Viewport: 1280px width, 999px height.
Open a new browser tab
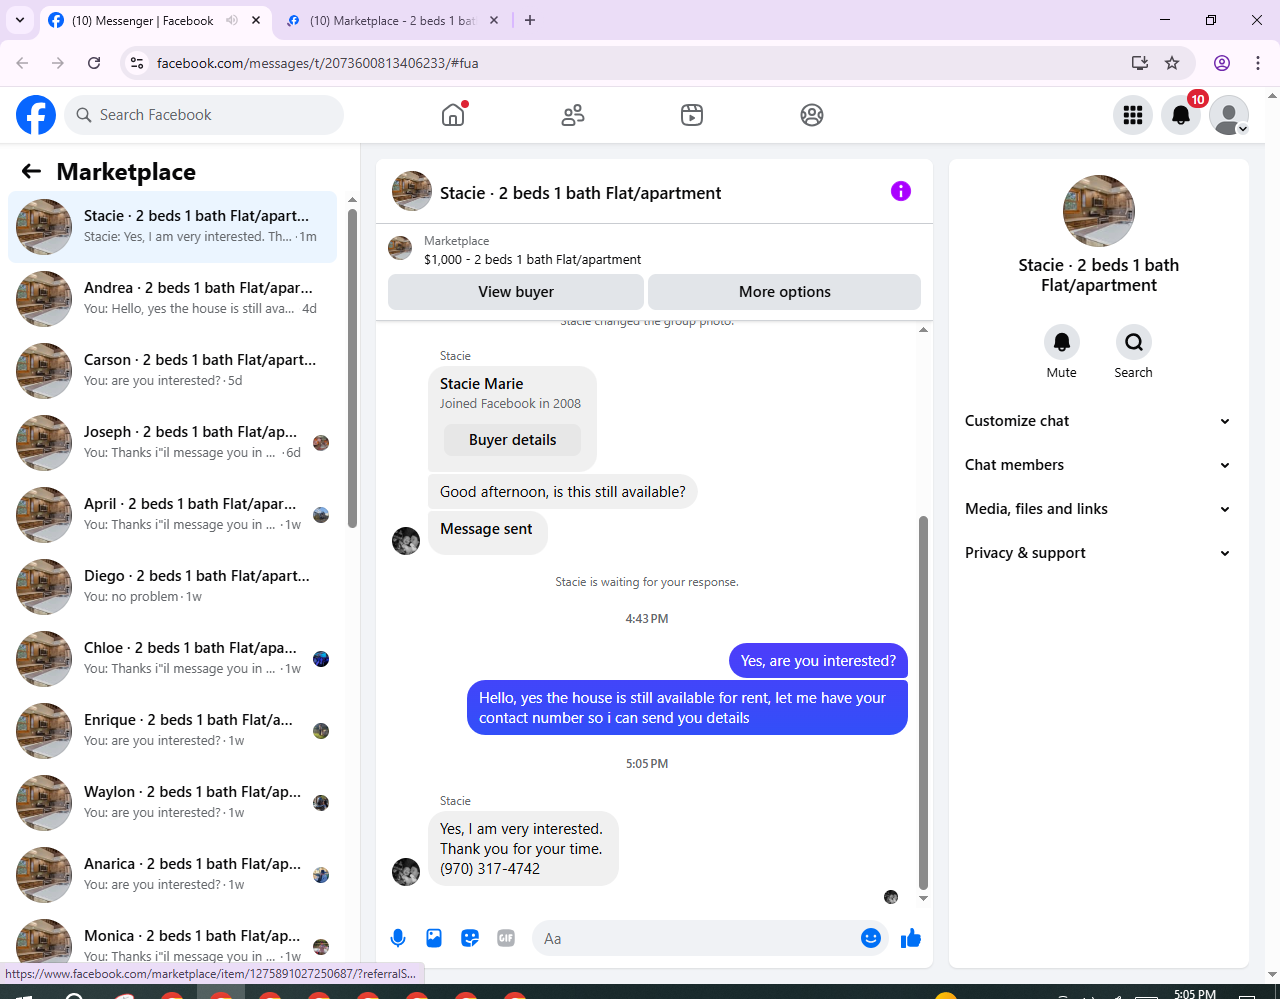pyautogui.click(x=530, y=20)
